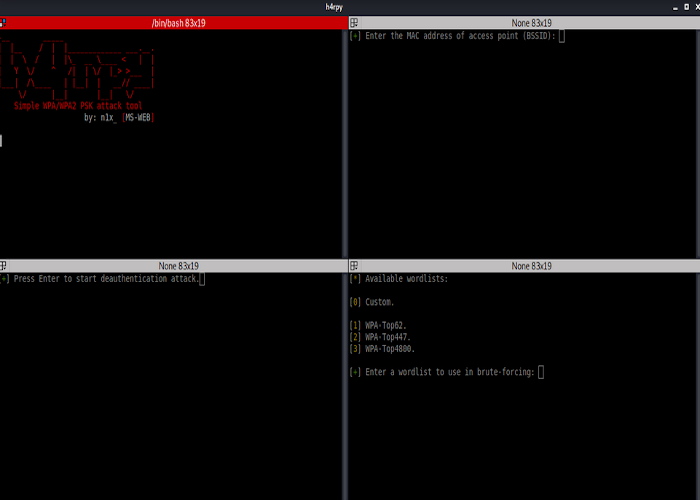This screenshot has height=500, width=700.
Task: Select the red /bin/bash 83x19 title bar
Action: point(177,23)
